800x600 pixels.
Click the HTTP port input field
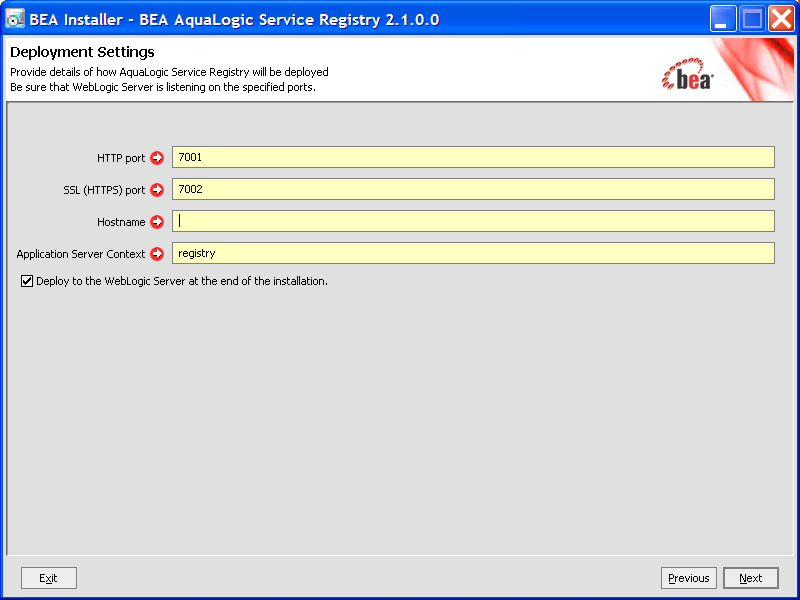coord(473,157)
